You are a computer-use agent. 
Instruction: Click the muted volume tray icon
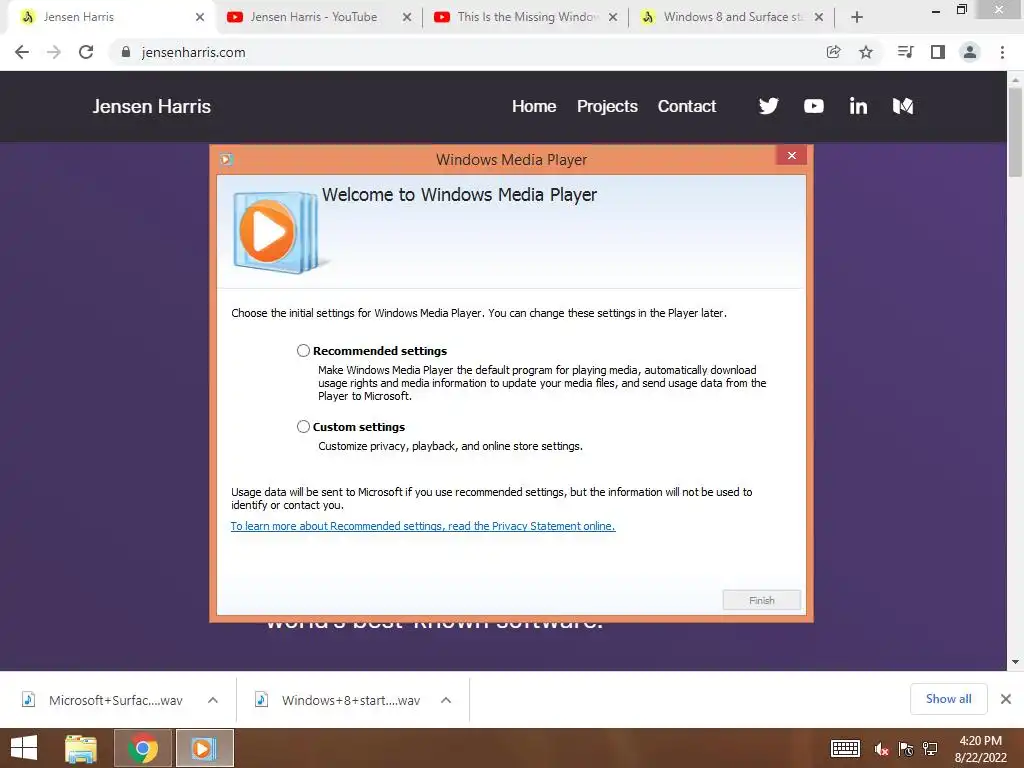pyautogui.click(x=882, y=749)
